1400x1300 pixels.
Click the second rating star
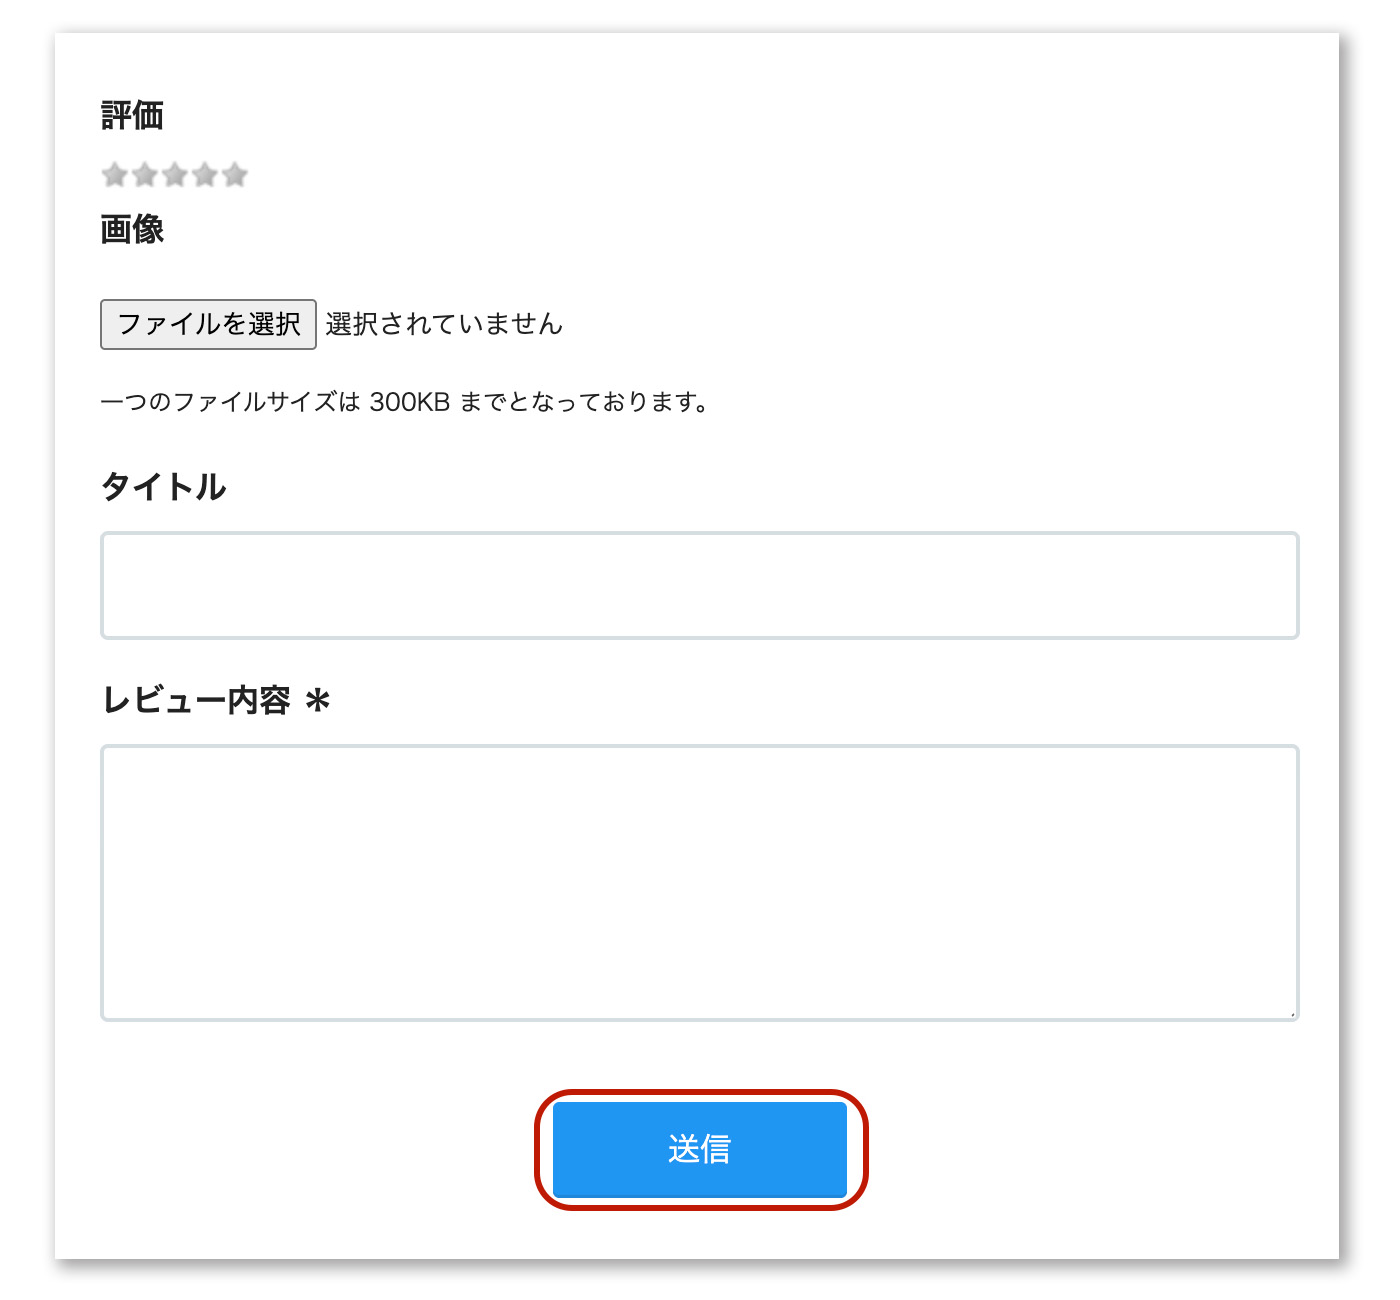[x=145, y=175]
